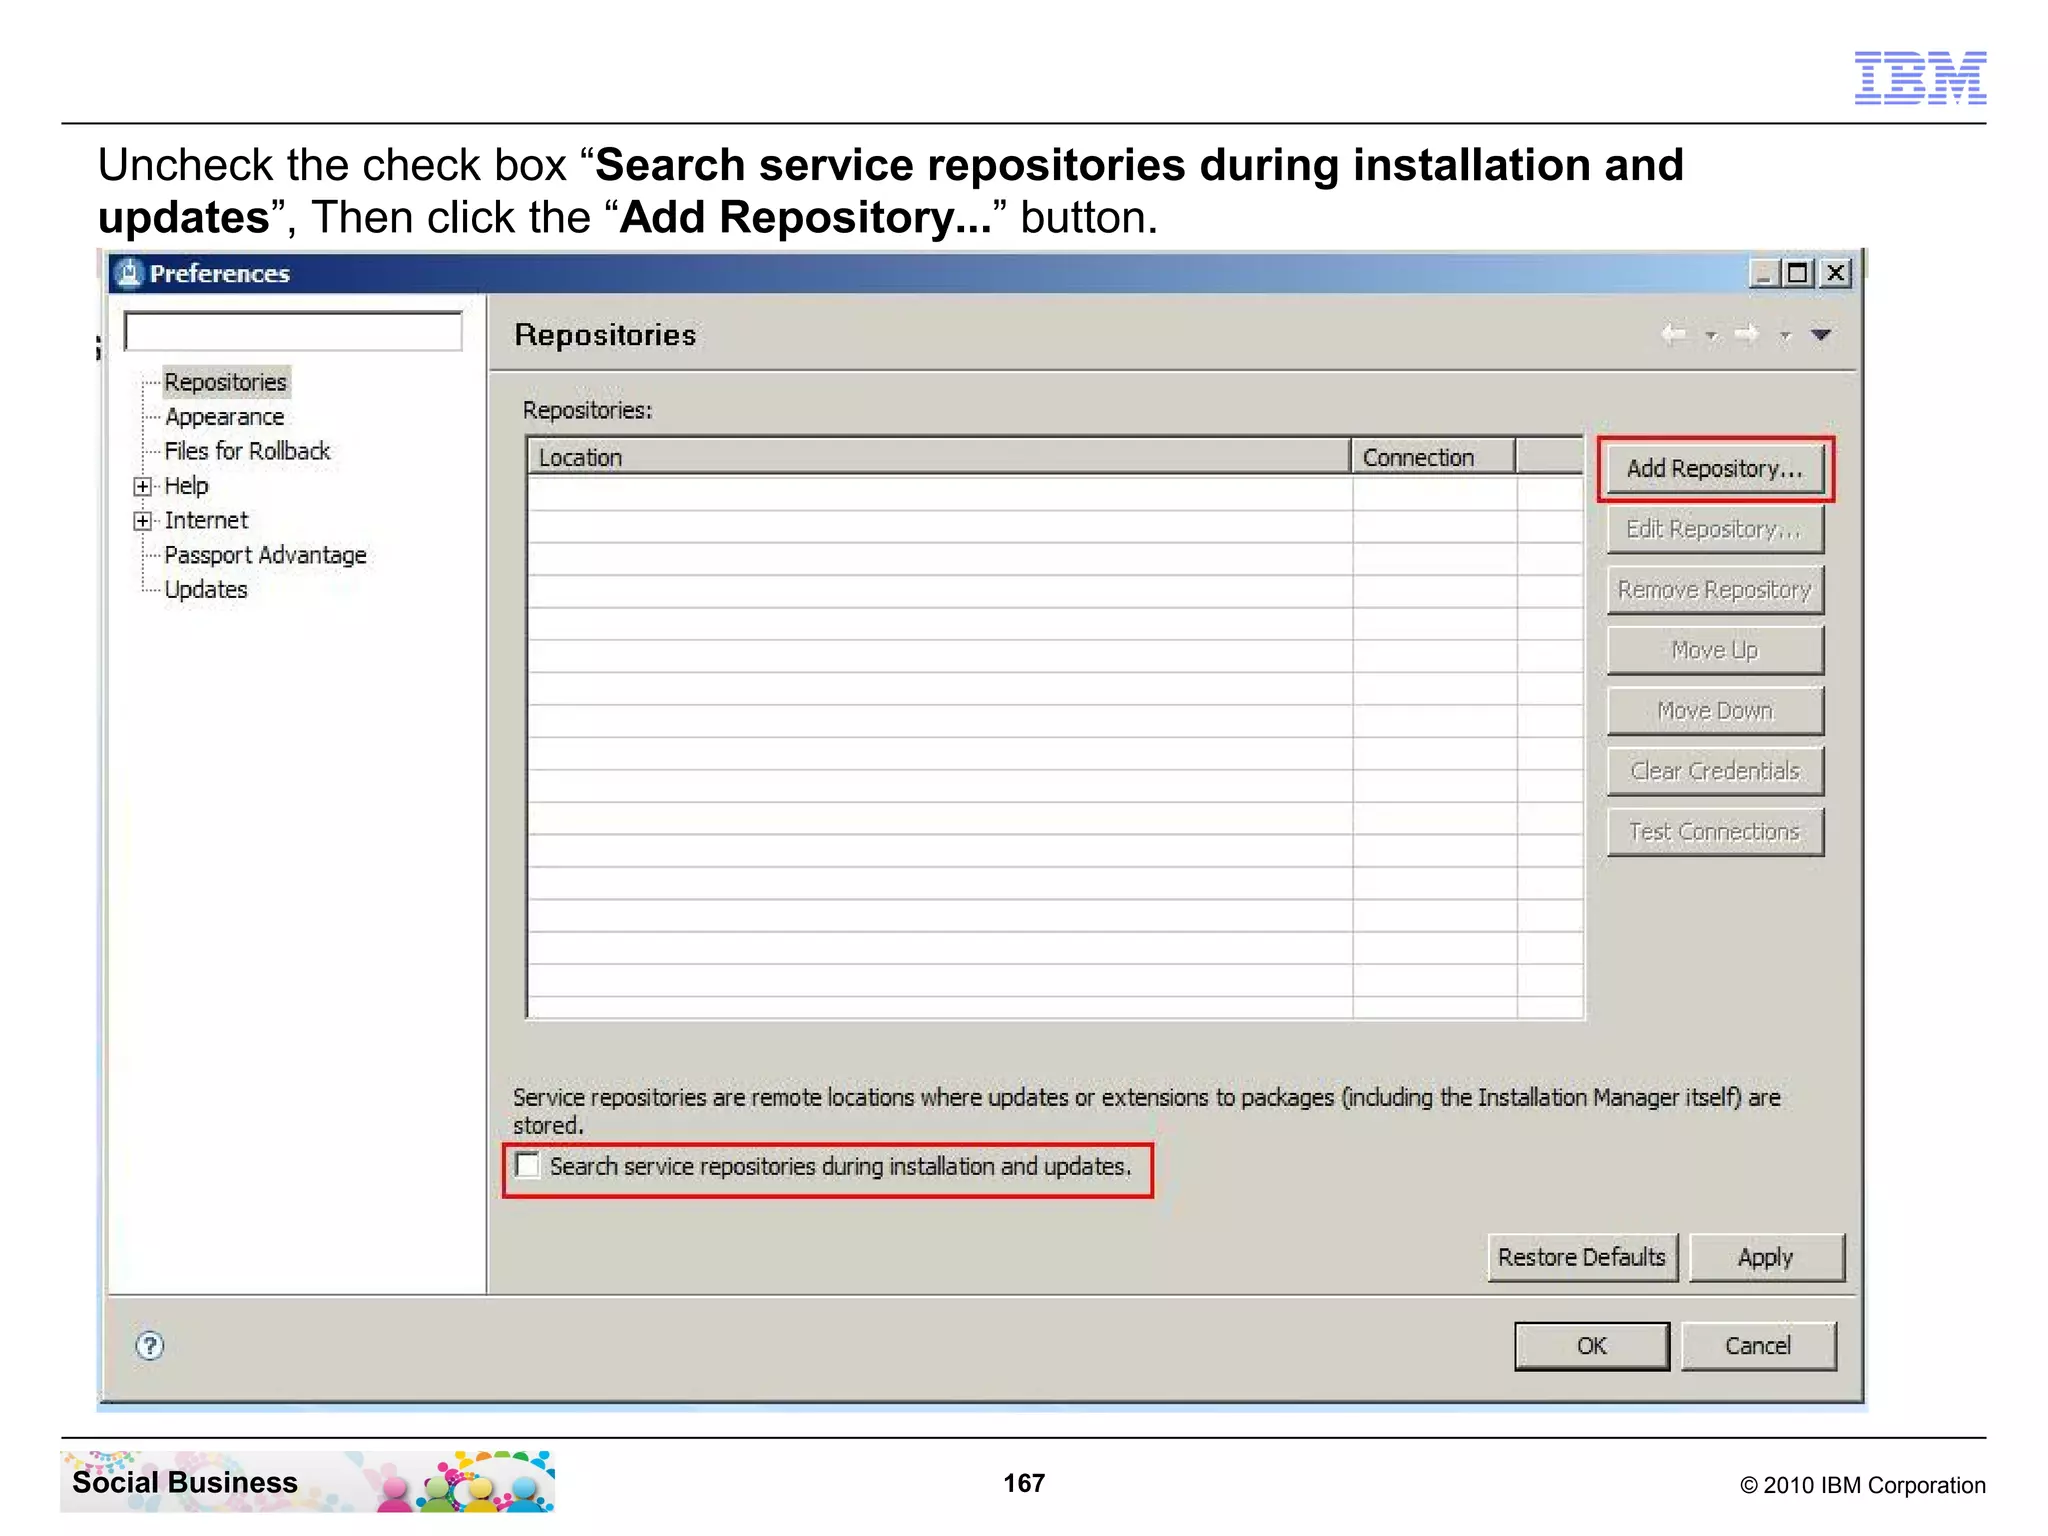Maximize the Preferences window
Viewport: 2048px width, 1536px height.
pyautogui.click(x=1799, y=273)
